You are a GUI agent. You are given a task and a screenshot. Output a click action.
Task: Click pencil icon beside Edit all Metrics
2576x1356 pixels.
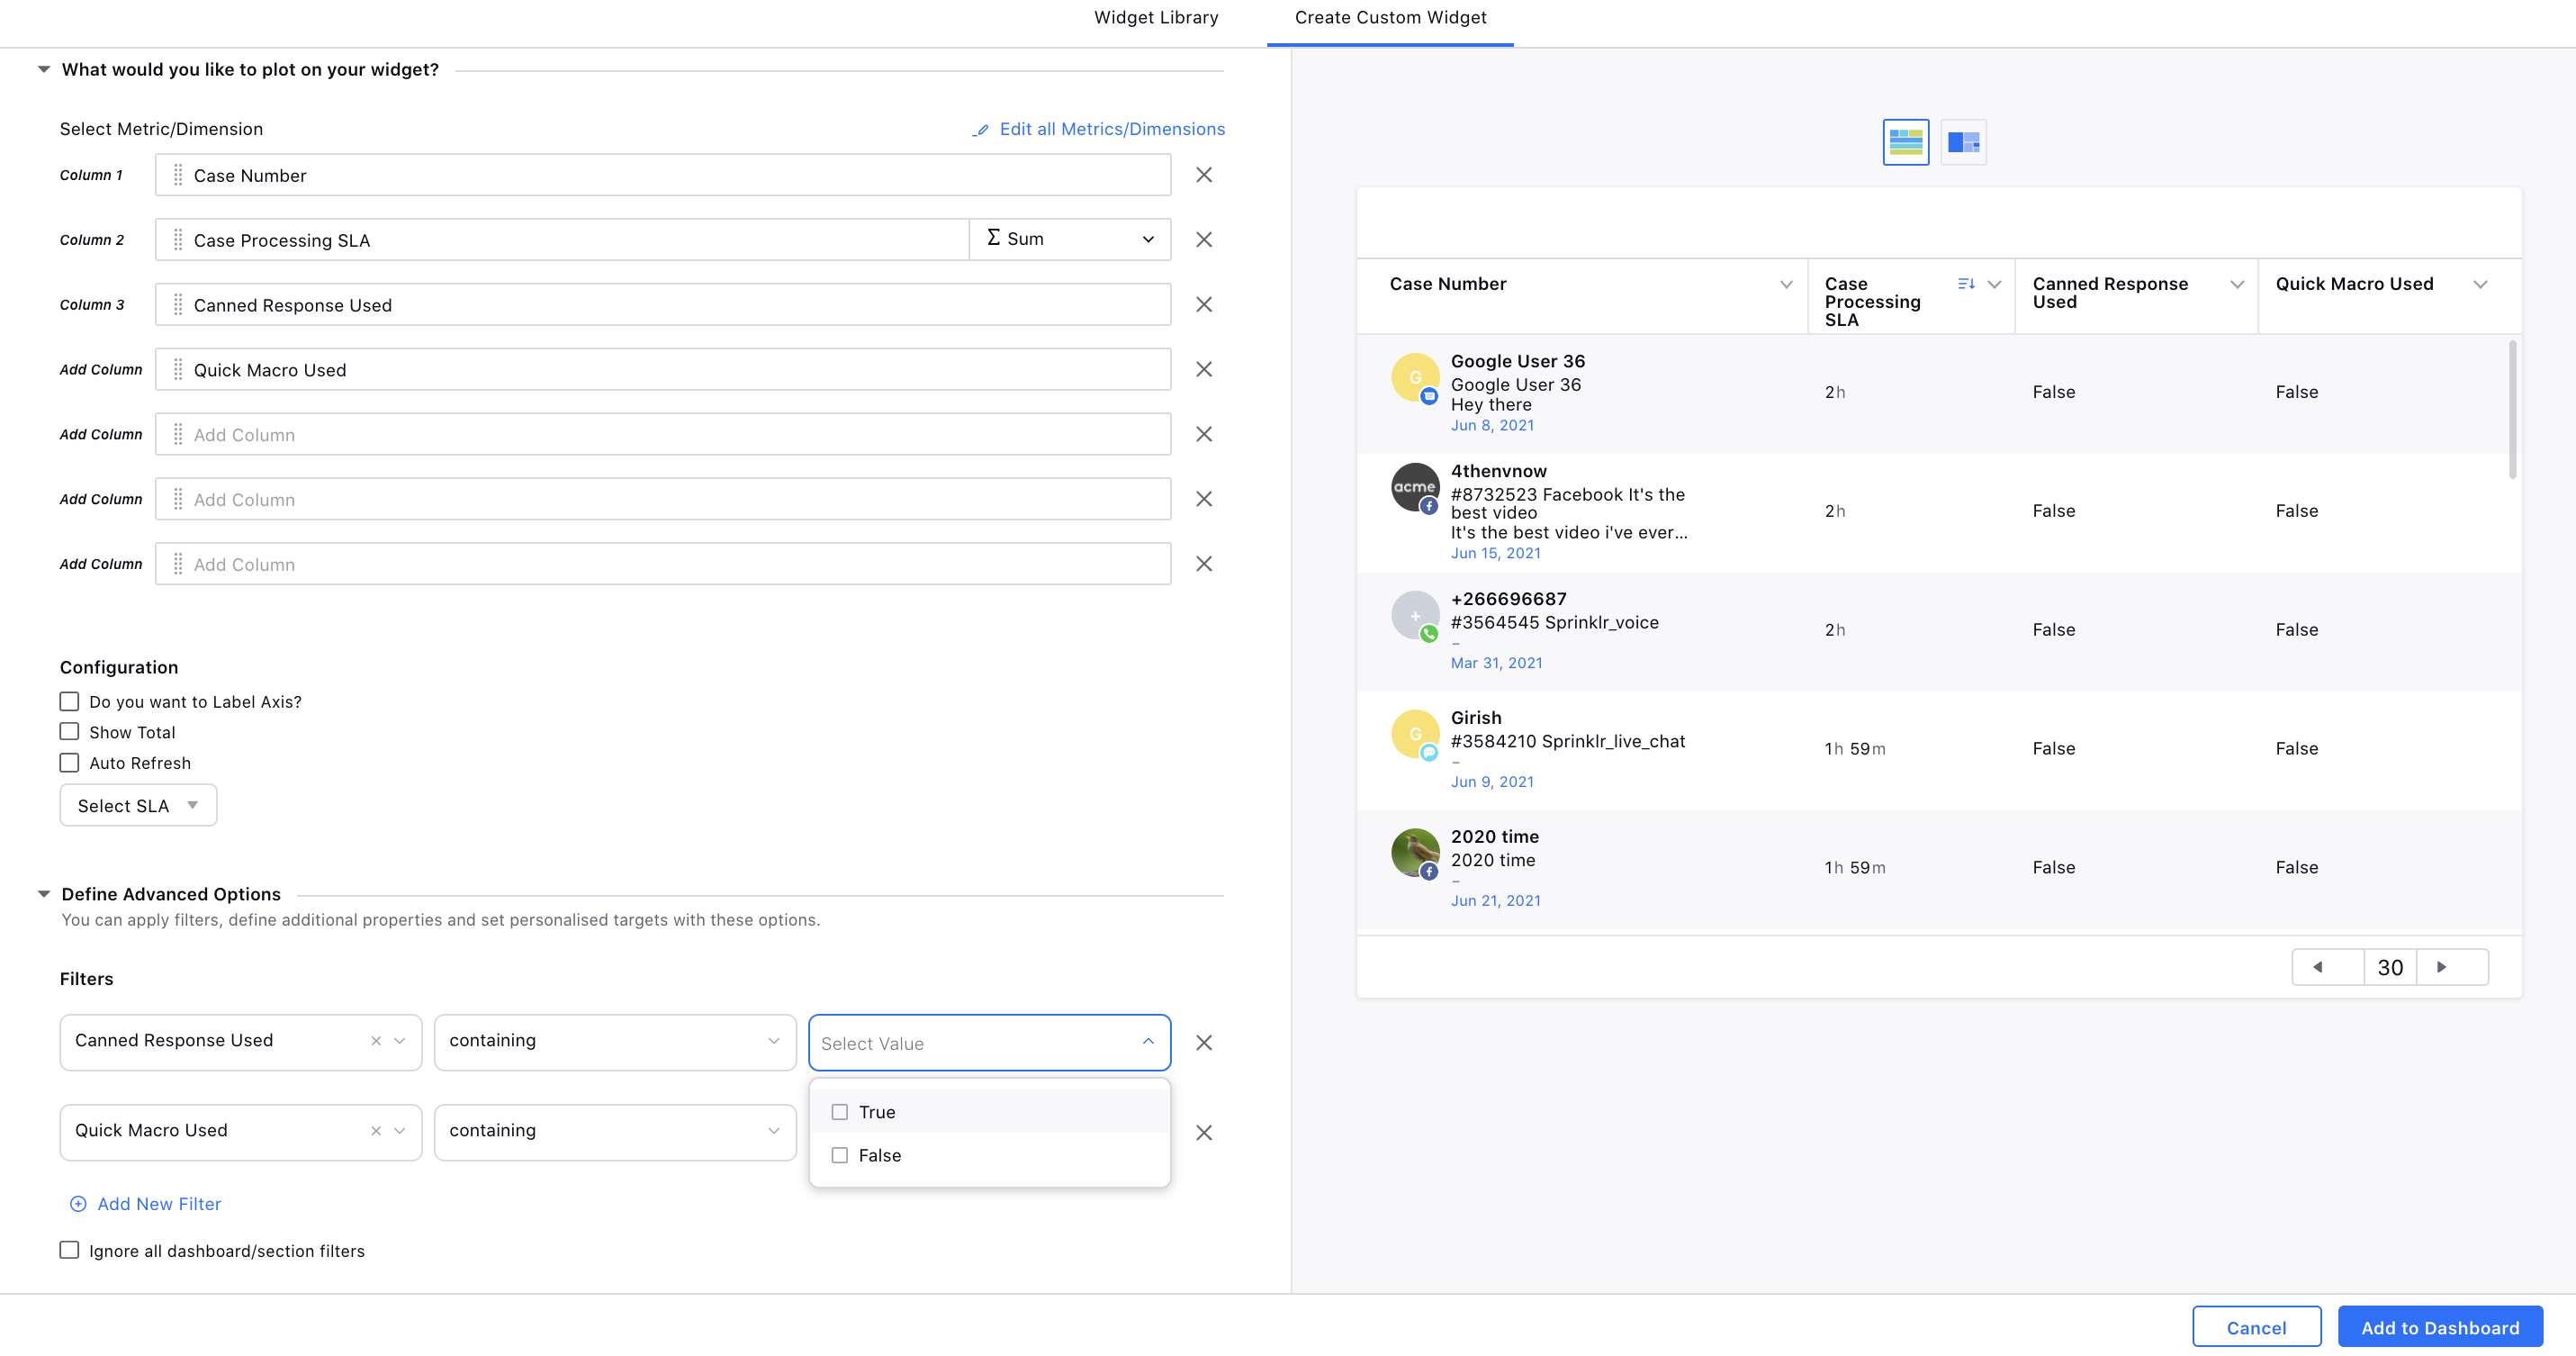pyautogui.click(x=981, y=130)
